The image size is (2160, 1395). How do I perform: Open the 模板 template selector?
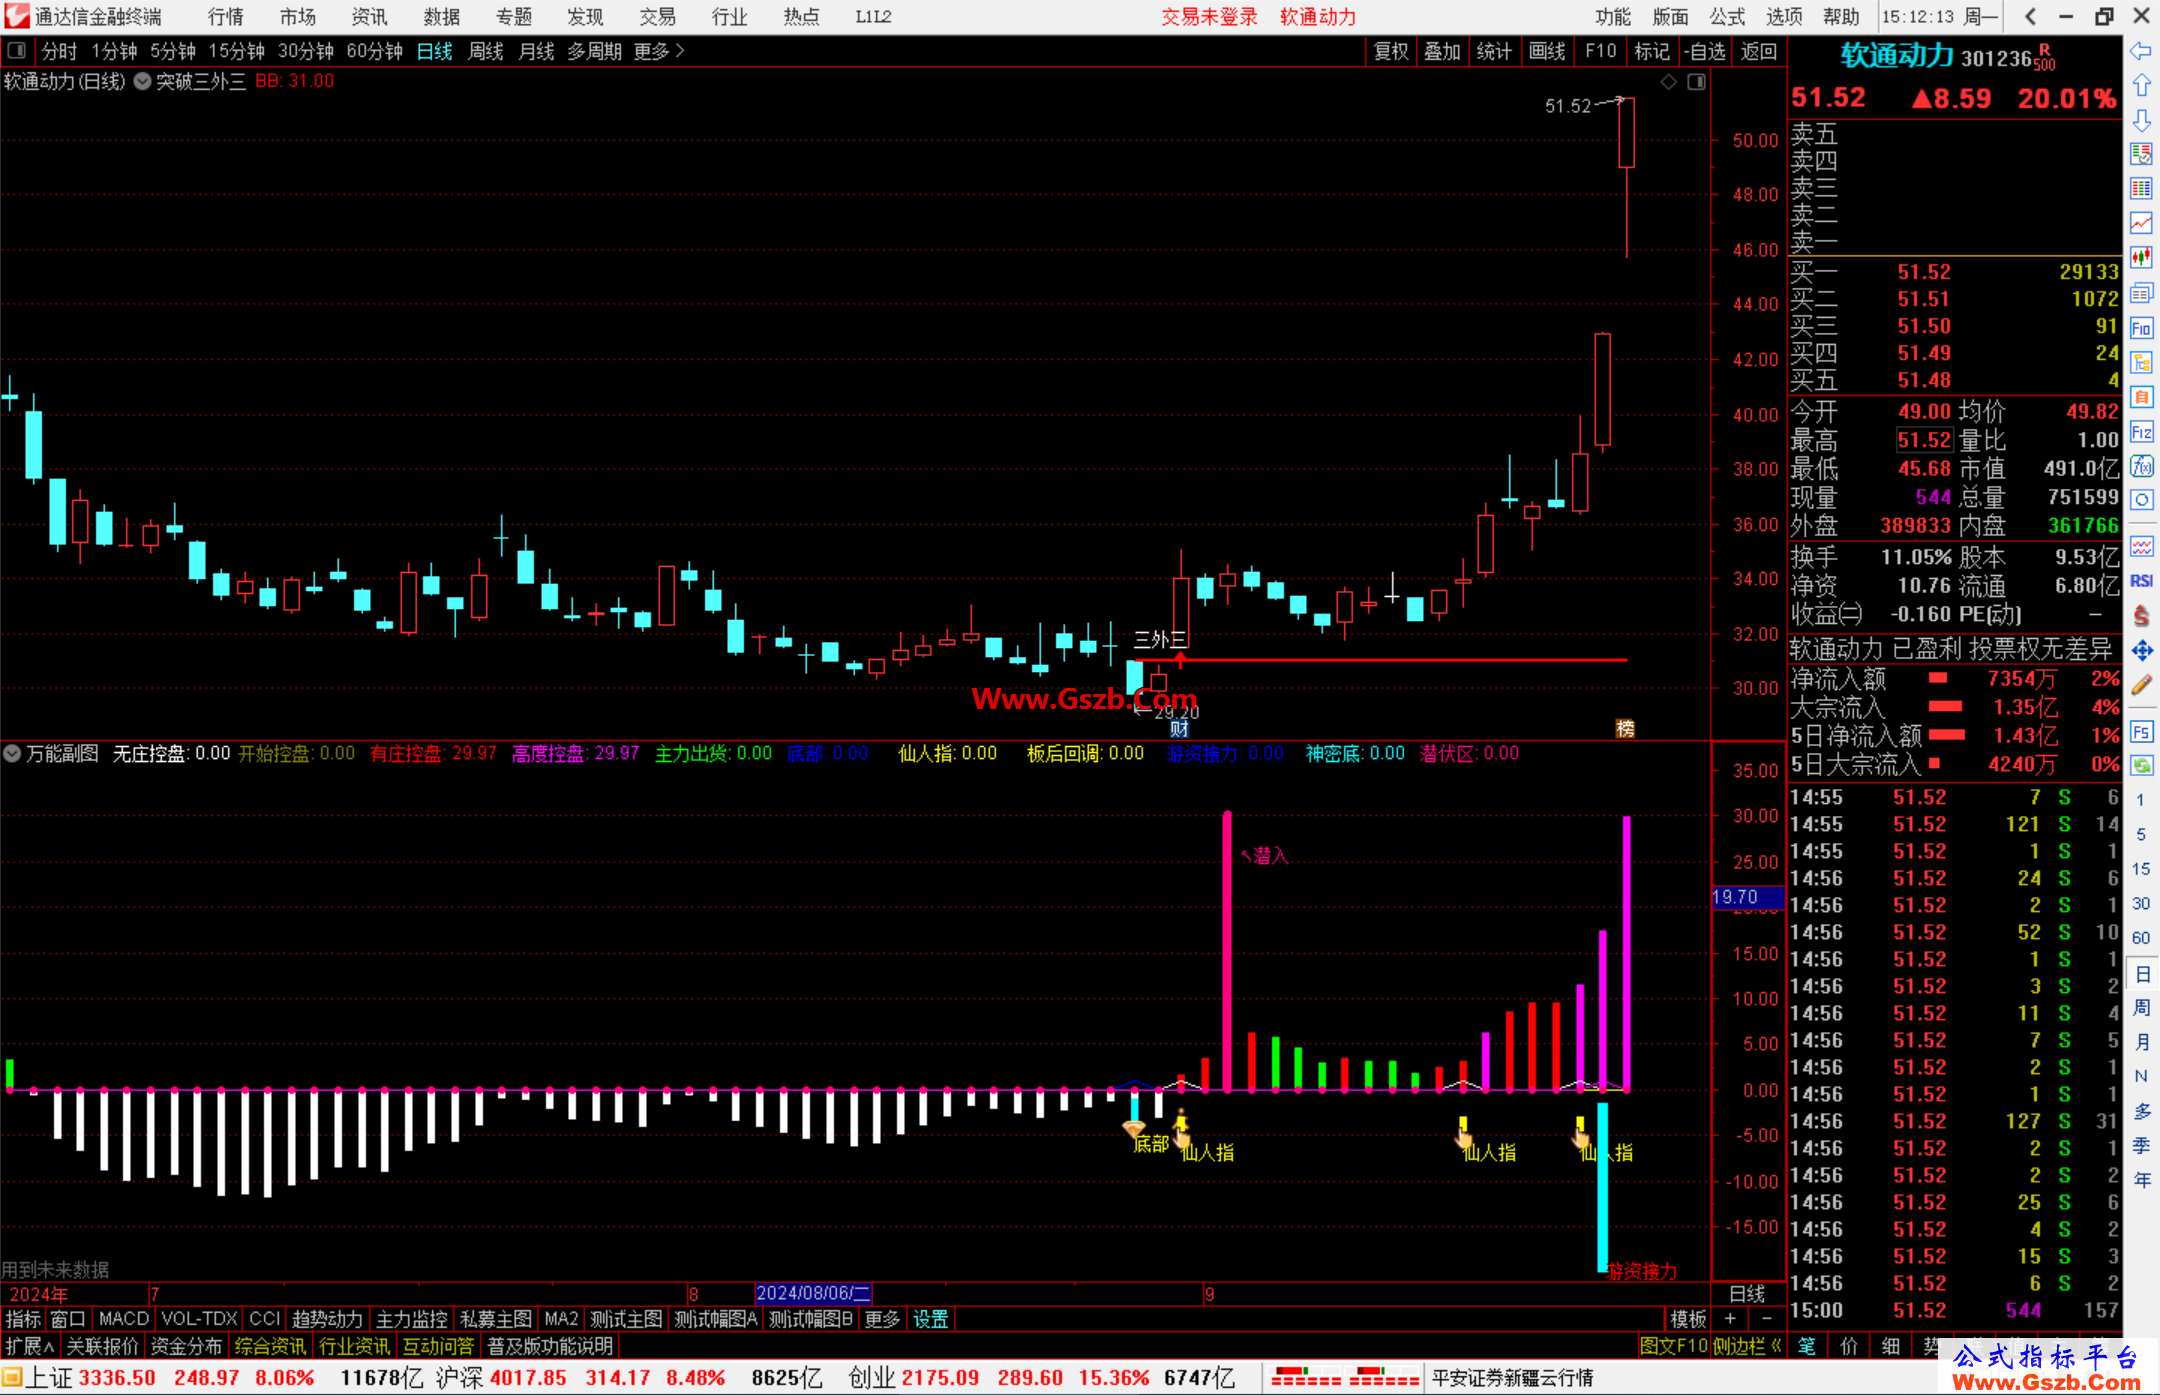pos(1689,1319)
